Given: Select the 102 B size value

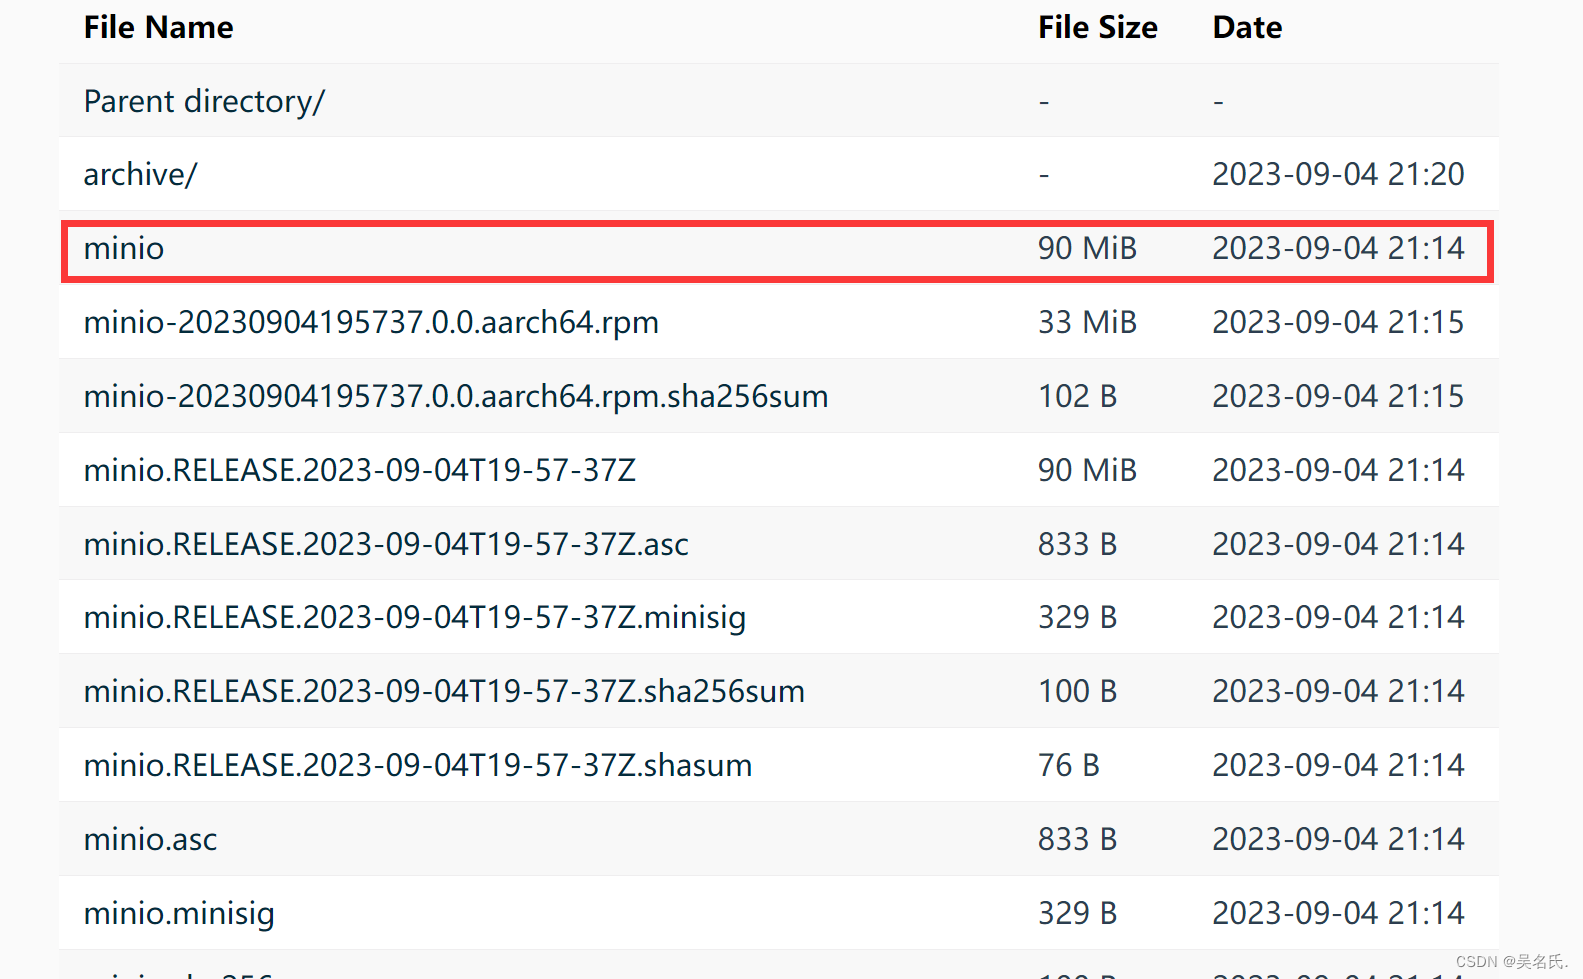Looking at the screenshot, I should (x=1077, y=396).
